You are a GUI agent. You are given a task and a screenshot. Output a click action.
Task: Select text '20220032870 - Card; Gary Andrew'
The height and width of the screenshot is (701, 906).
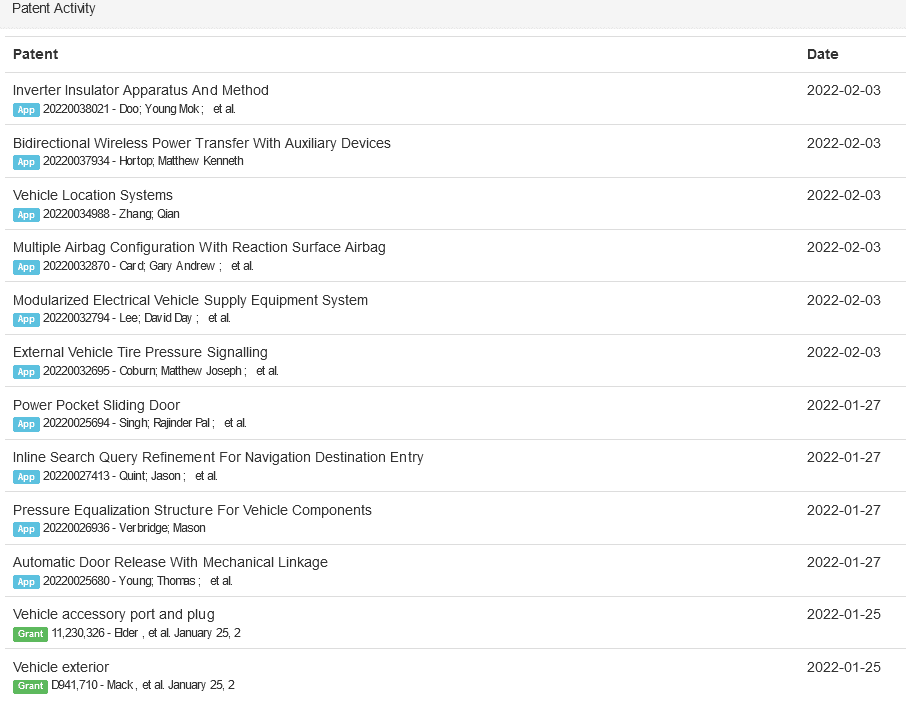tap(129, 266)
